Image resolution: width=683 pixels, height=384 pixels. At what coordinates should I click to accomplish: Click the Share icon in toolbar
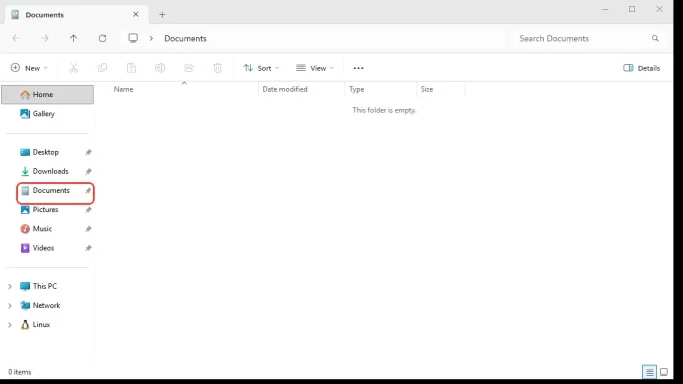pyautogui.click(x=189, y=68)
